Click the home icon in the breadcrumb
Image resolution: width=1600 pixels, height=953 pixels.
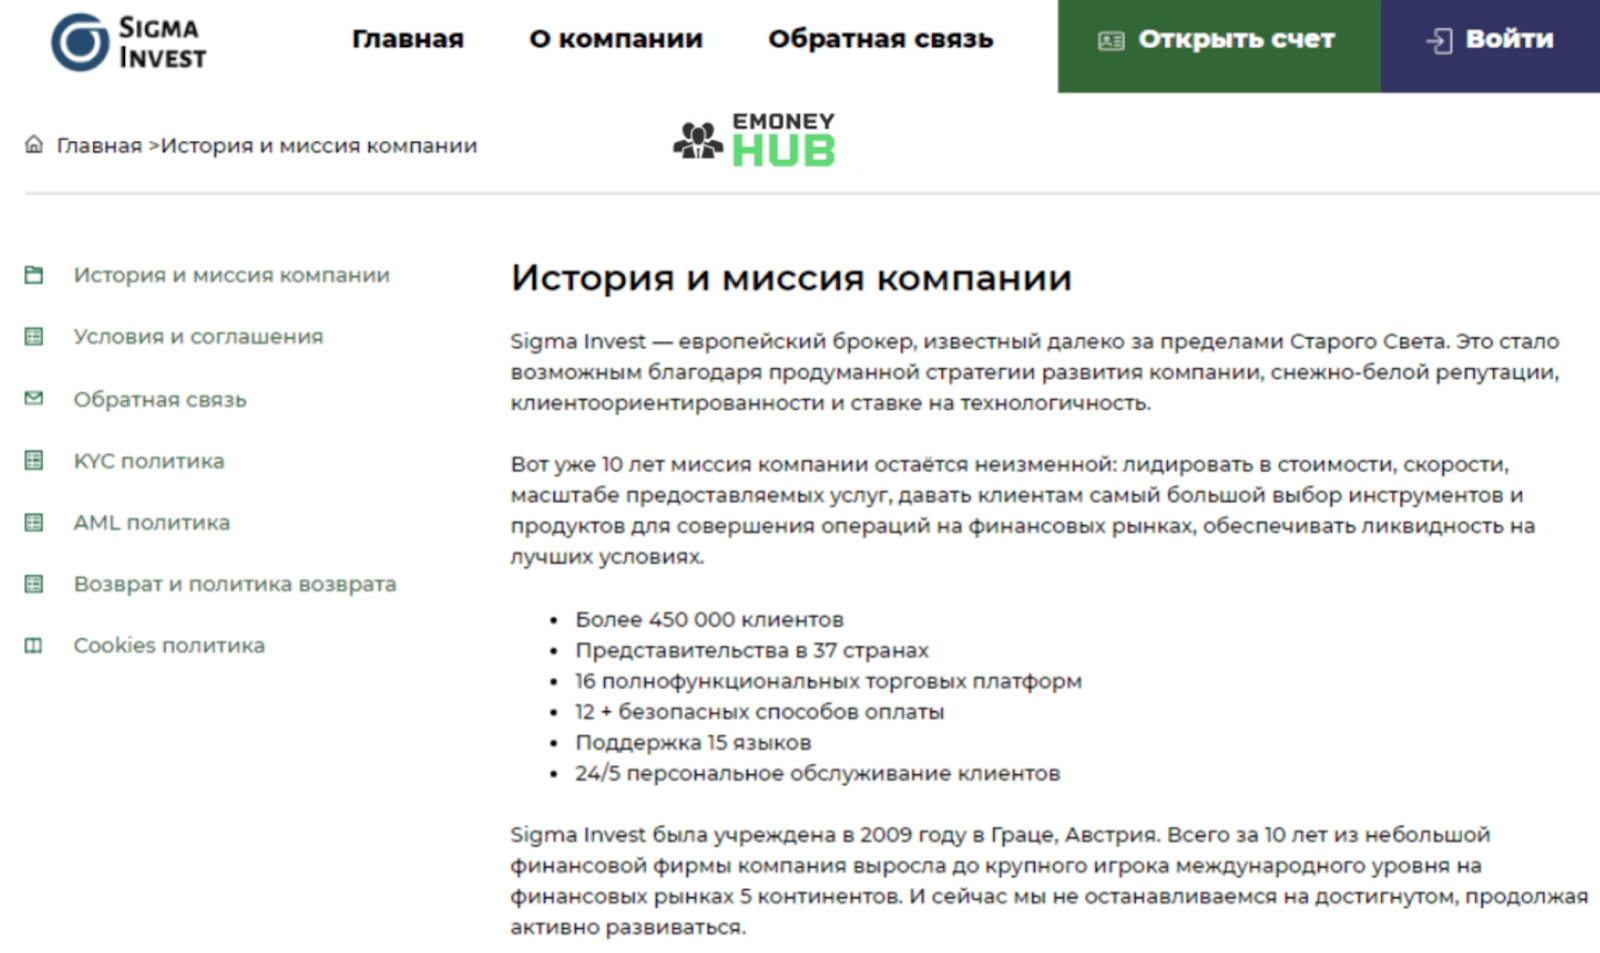34,144
